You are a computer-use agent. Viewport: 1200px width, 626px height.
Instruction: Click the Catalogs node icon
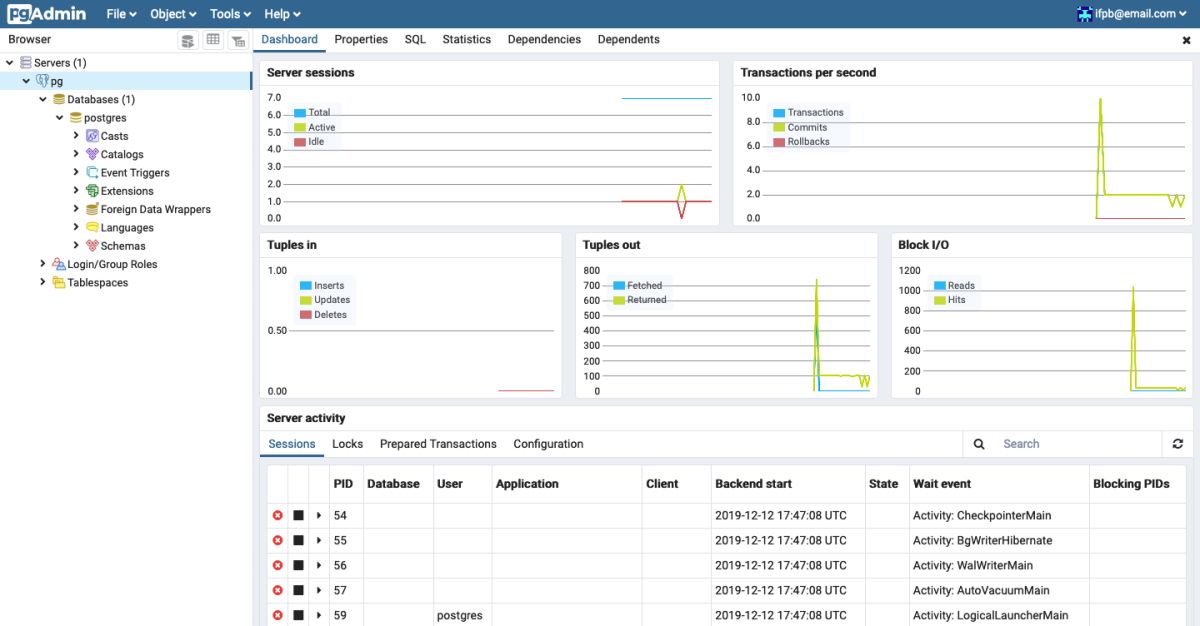coord(92,154)
